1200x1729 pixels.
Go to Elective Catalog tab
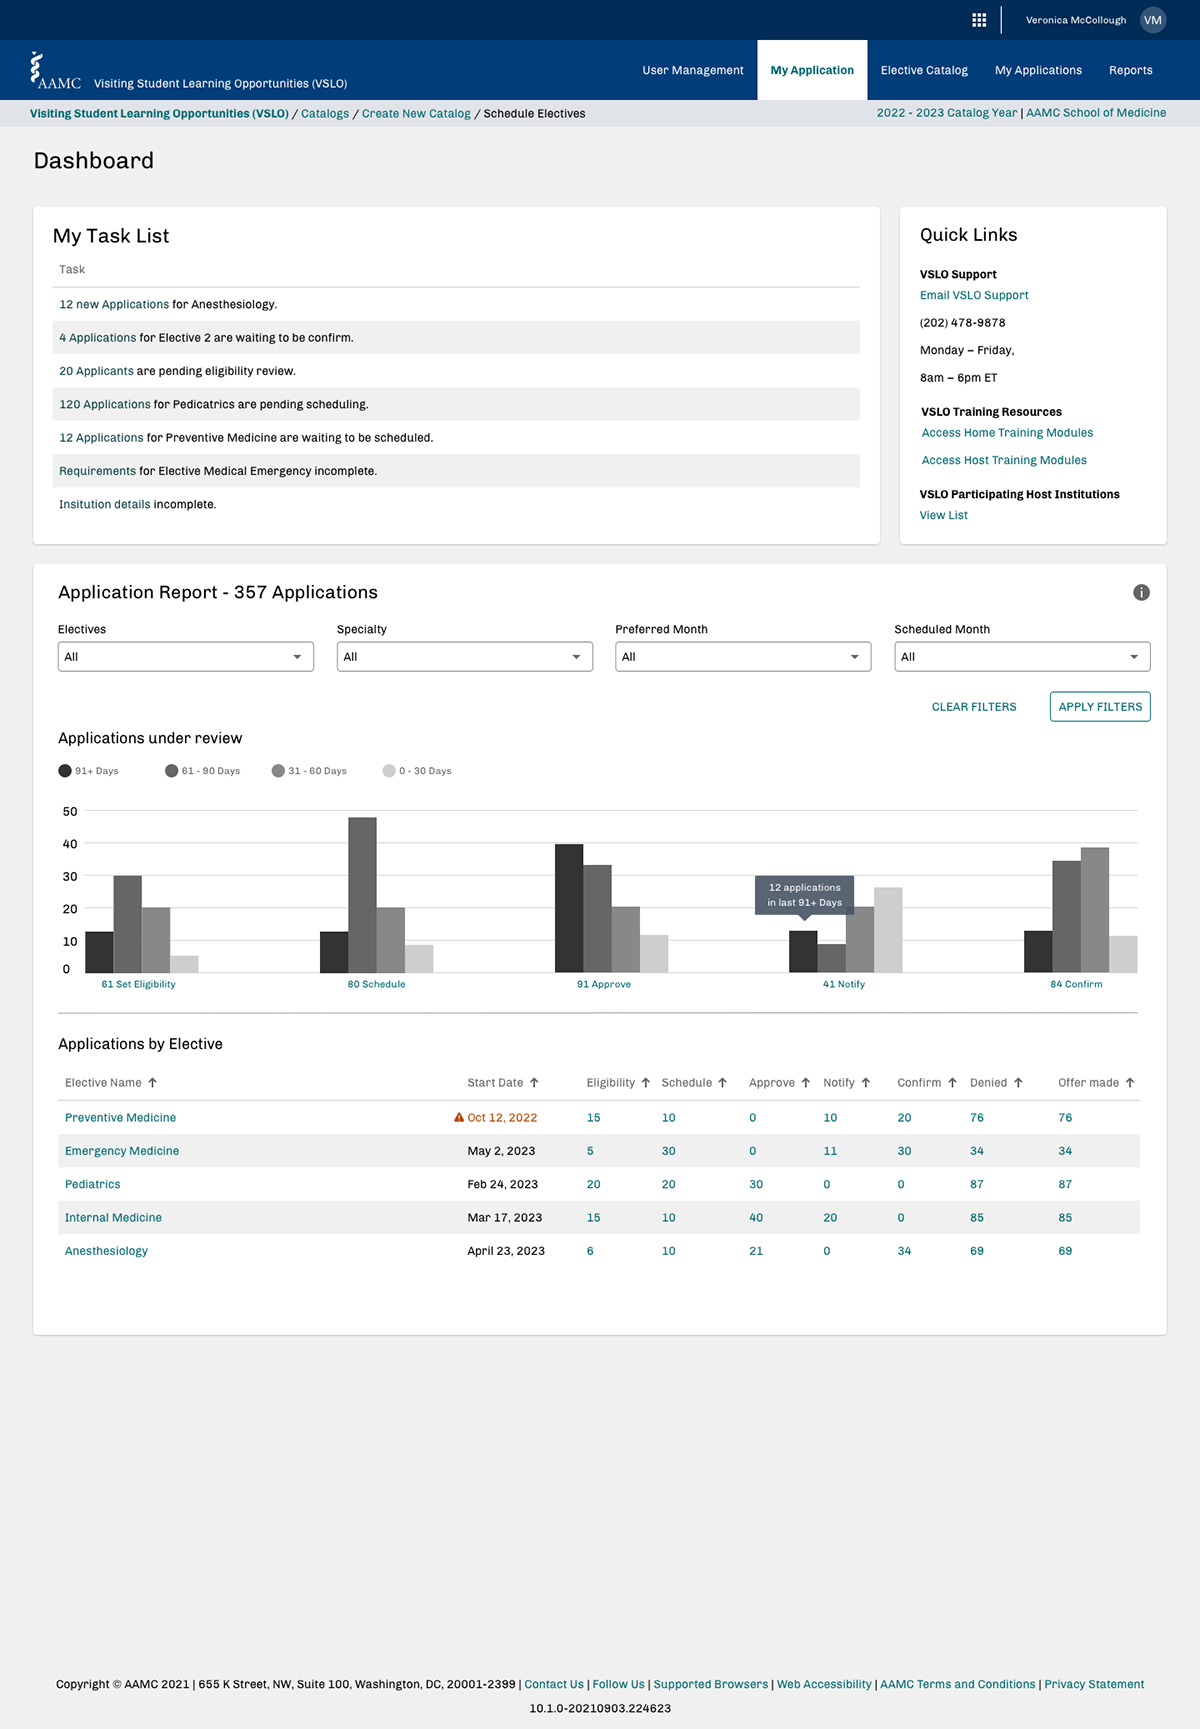tap(924, 70)
